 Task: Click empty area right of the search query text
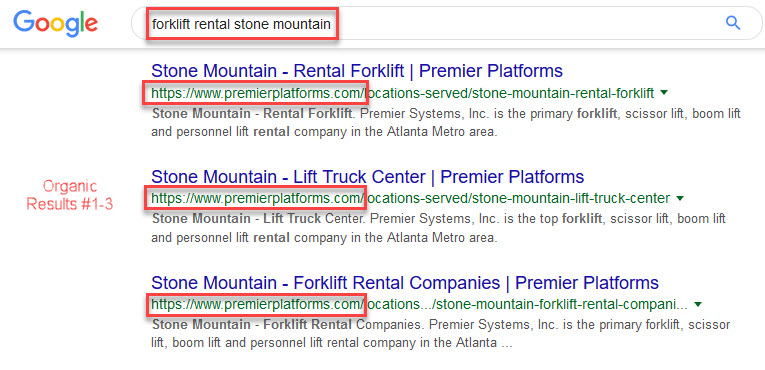(527, 23)
